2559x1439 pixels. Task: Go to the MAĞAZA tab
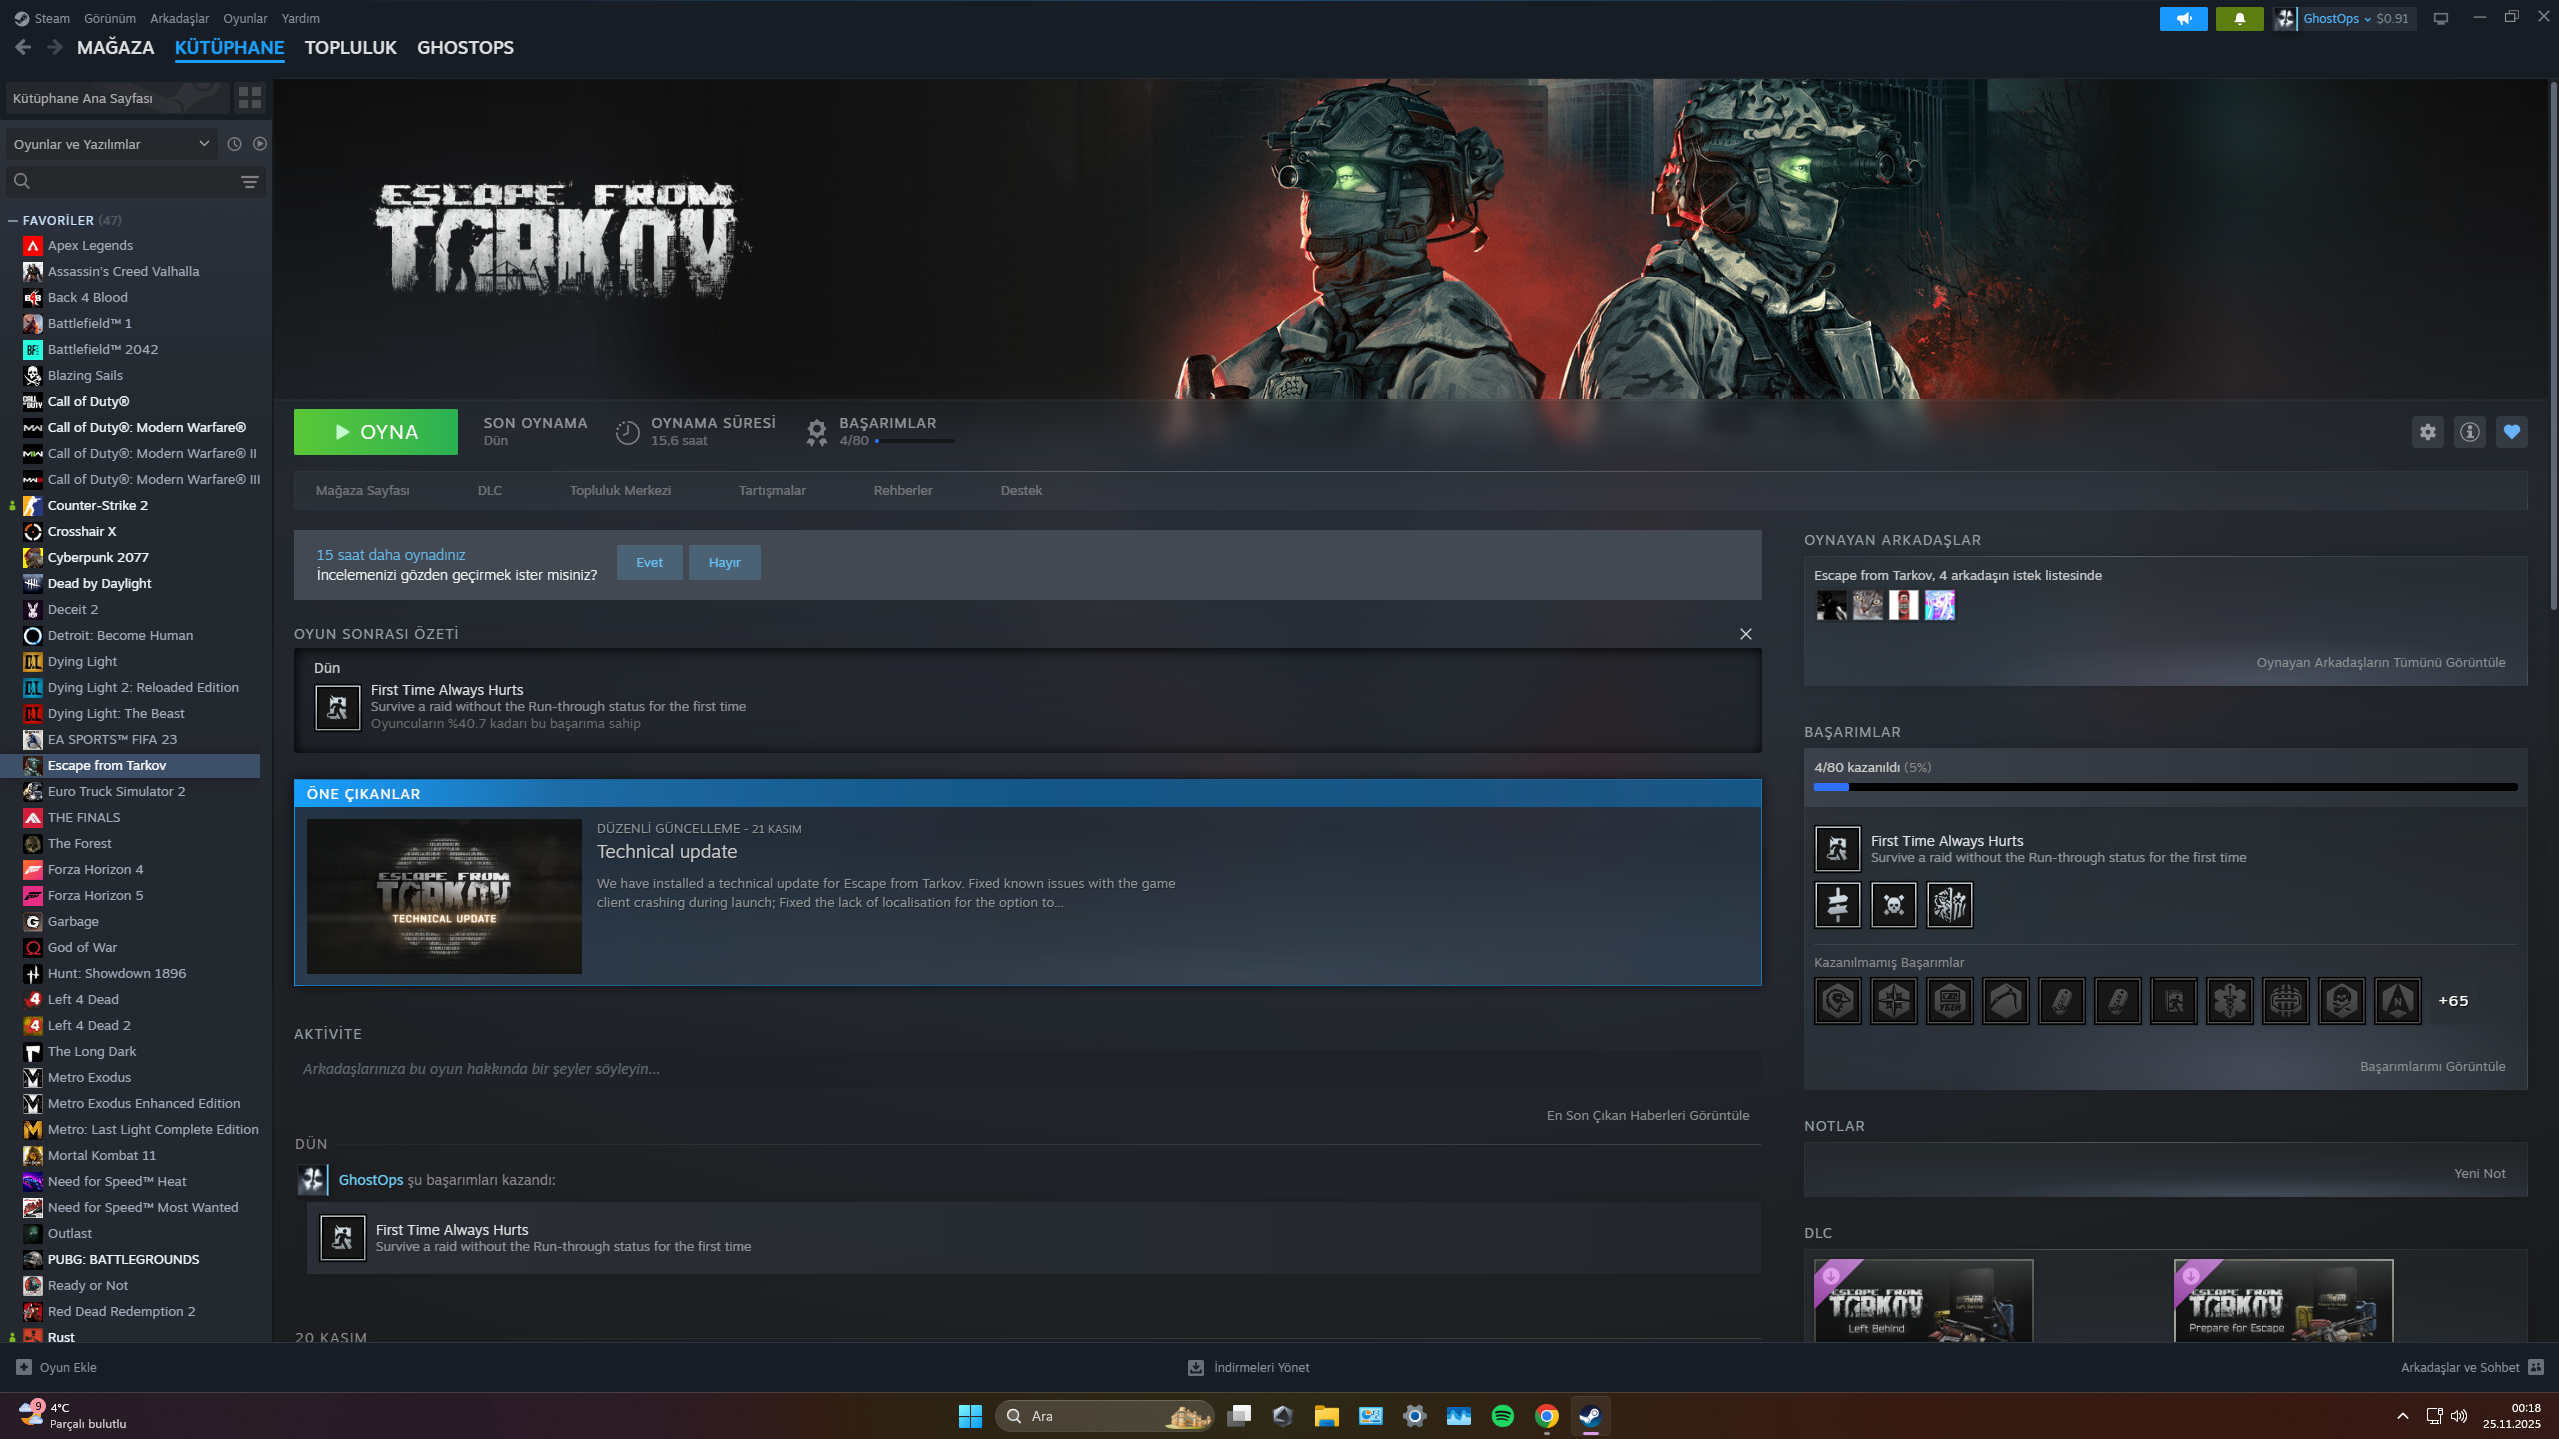(x=116, y=47)
